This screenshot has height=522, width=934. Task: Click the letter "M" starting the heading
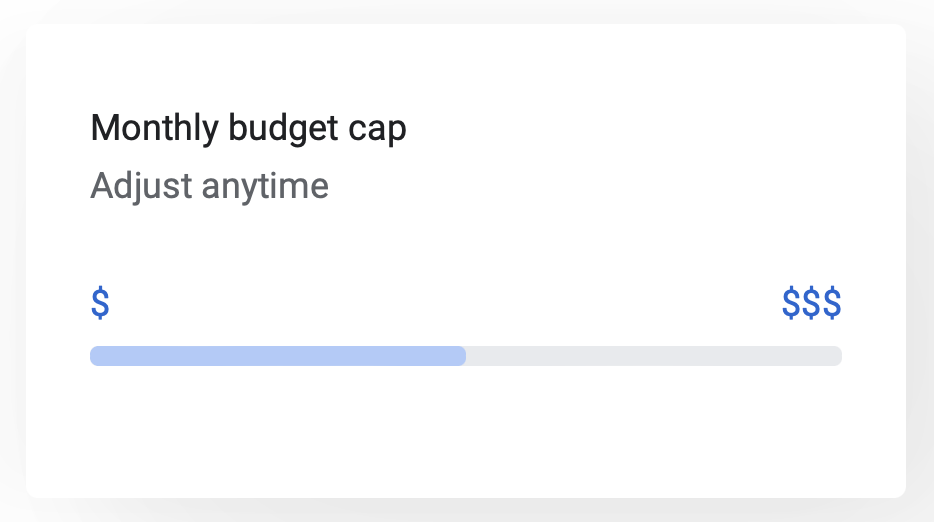(x=101, y=129)
